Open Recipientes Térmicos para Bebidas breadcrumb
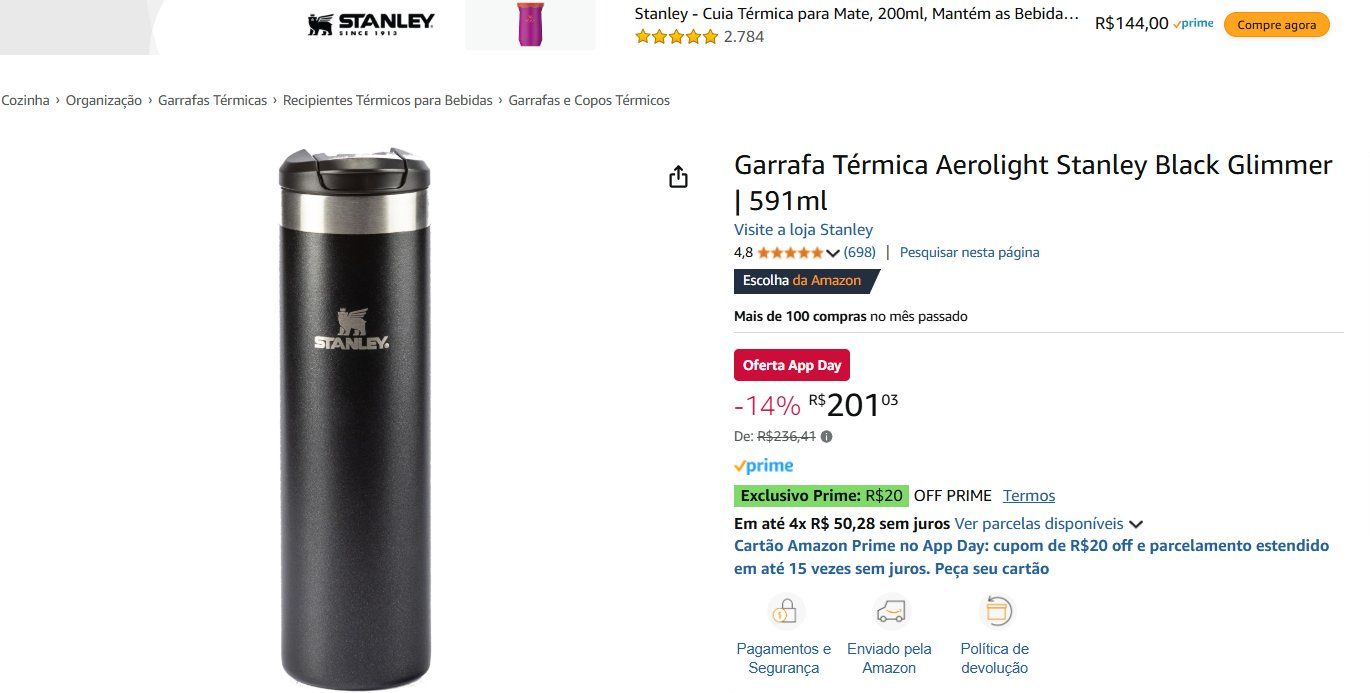 (x=388, y=100)
